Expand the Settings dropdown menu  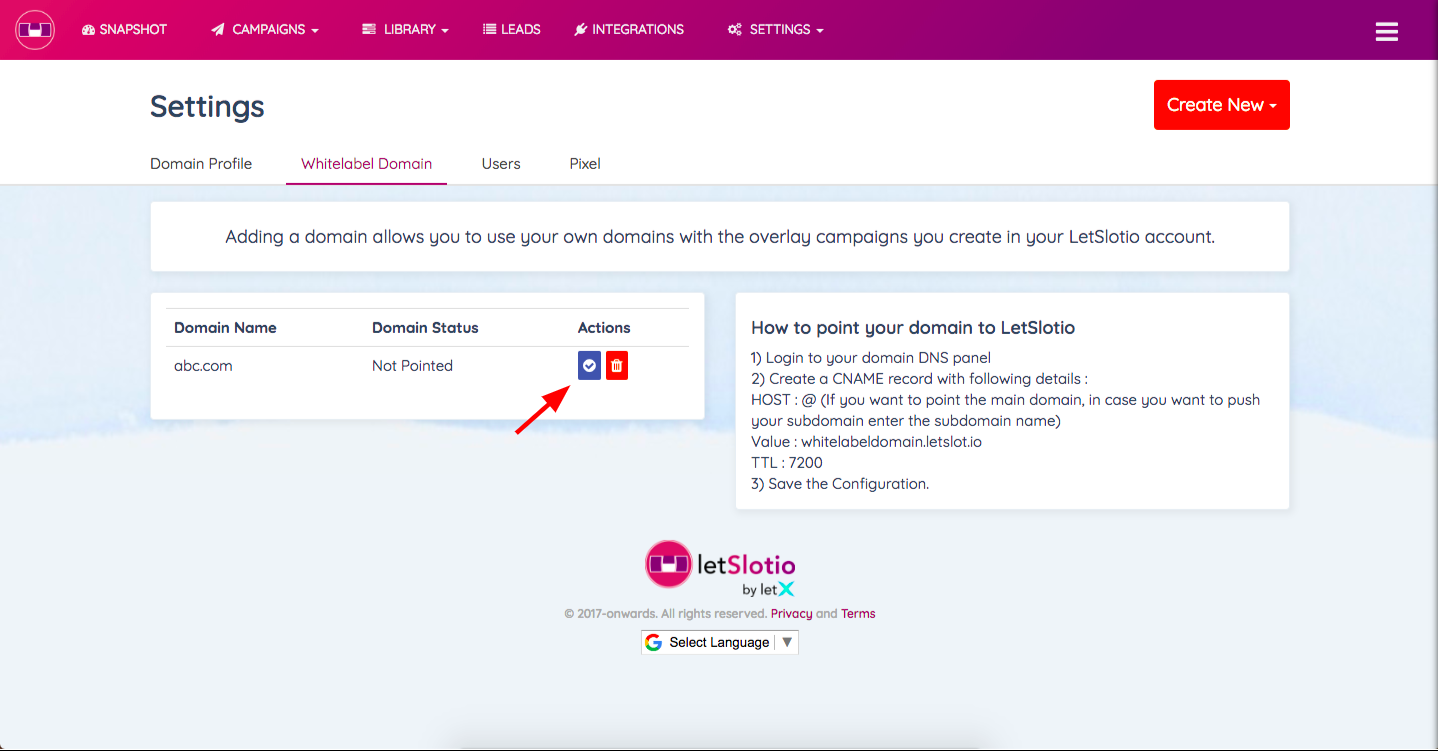point(776,30)
